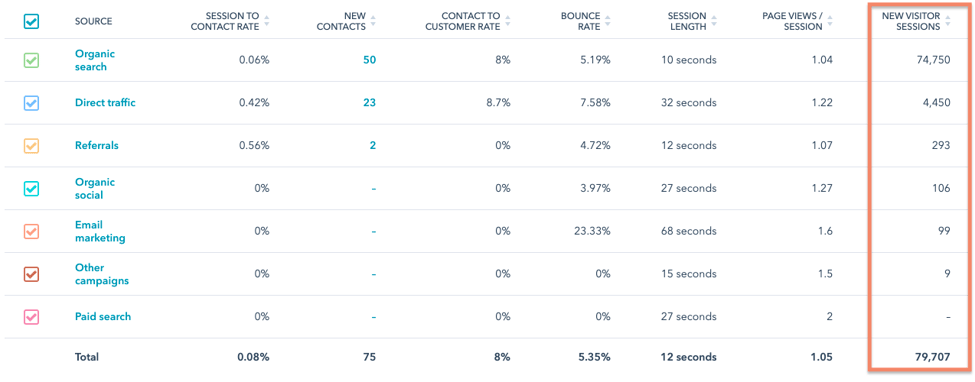Toggle the select-all checkbox in header
975x382 pixels.
pos(31,21)
